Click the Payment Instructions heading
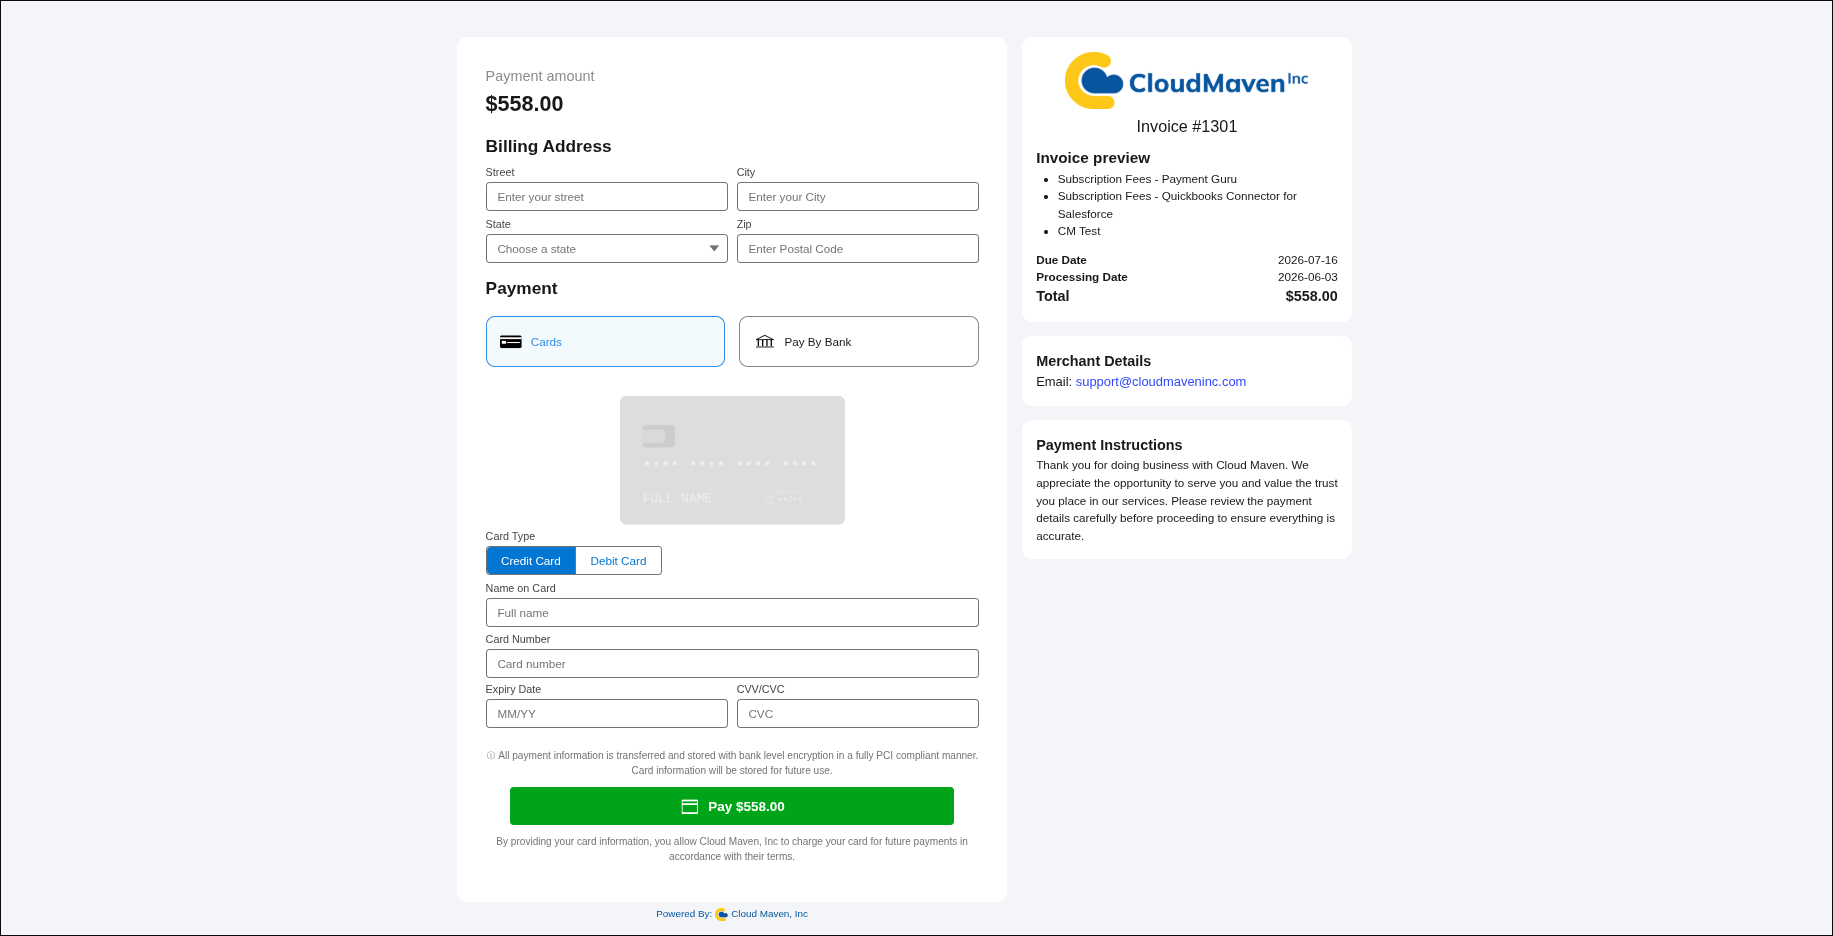Image resolution: width=1833 pixels, height=936 pixels. (x=1109, y=445)
